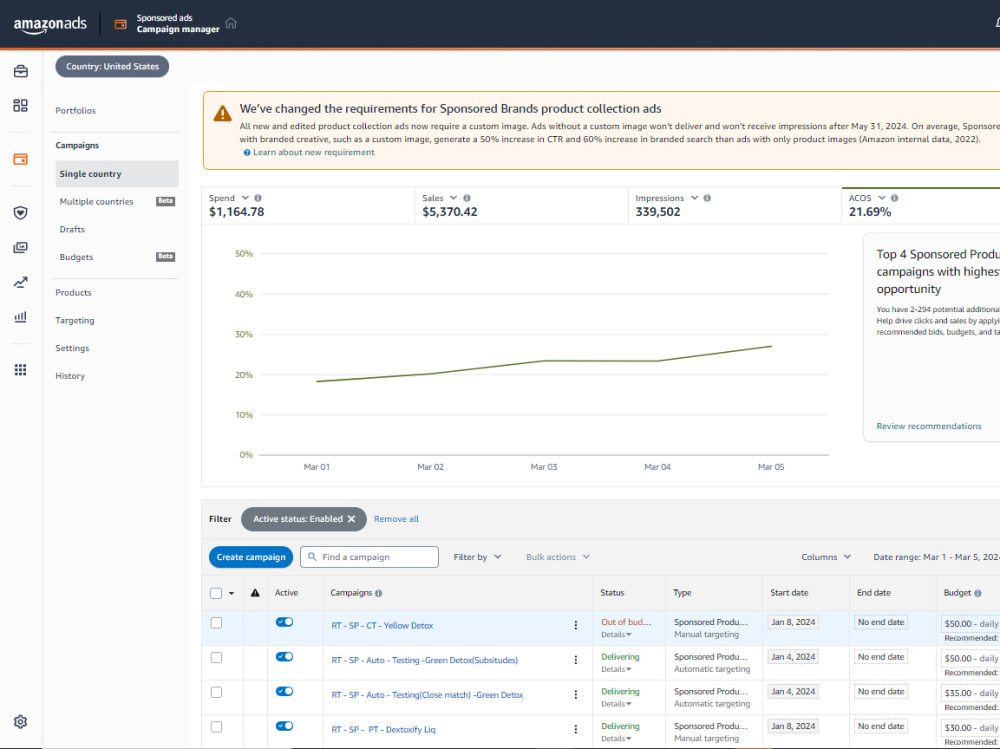Screen dimensions: 1000x749
Task: Open History in the side menu
Action: coord(70,376)
